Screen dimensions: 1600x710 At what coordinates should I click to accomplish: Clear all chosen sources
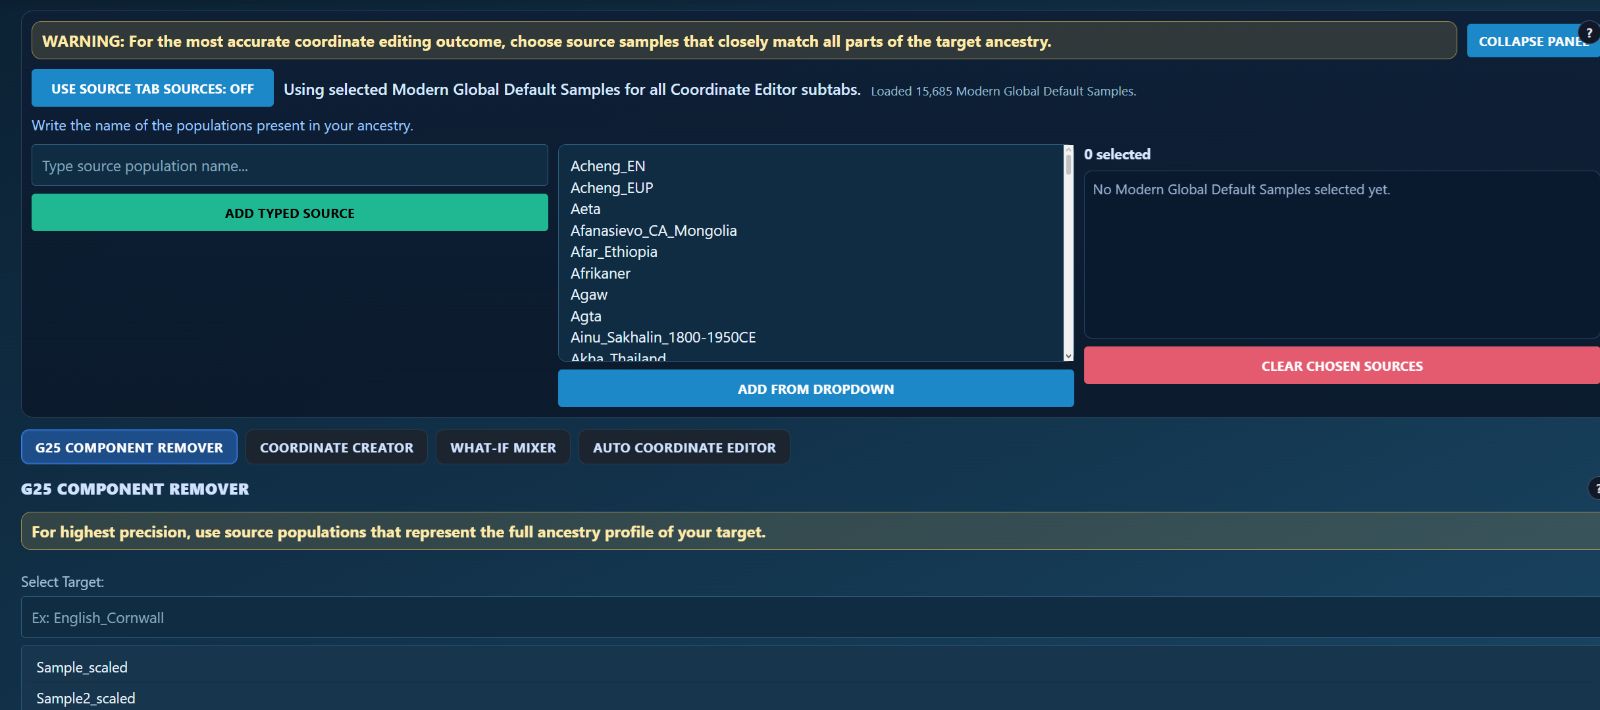pyautogui.click(x=1341, y=366)
